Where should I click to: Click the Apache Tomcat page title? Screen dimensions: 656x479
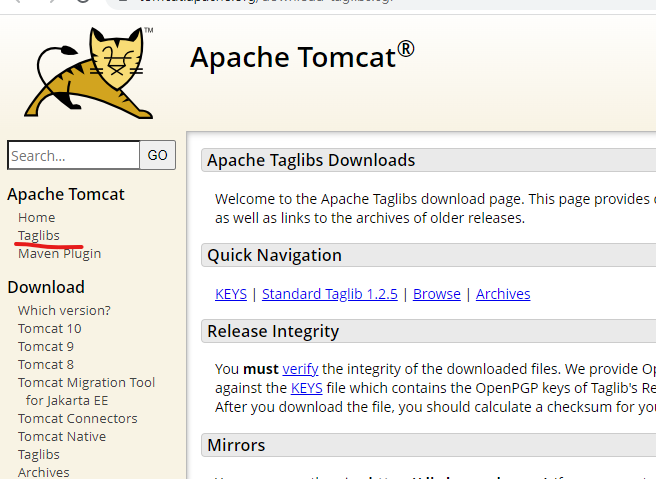tap(302, 56)
